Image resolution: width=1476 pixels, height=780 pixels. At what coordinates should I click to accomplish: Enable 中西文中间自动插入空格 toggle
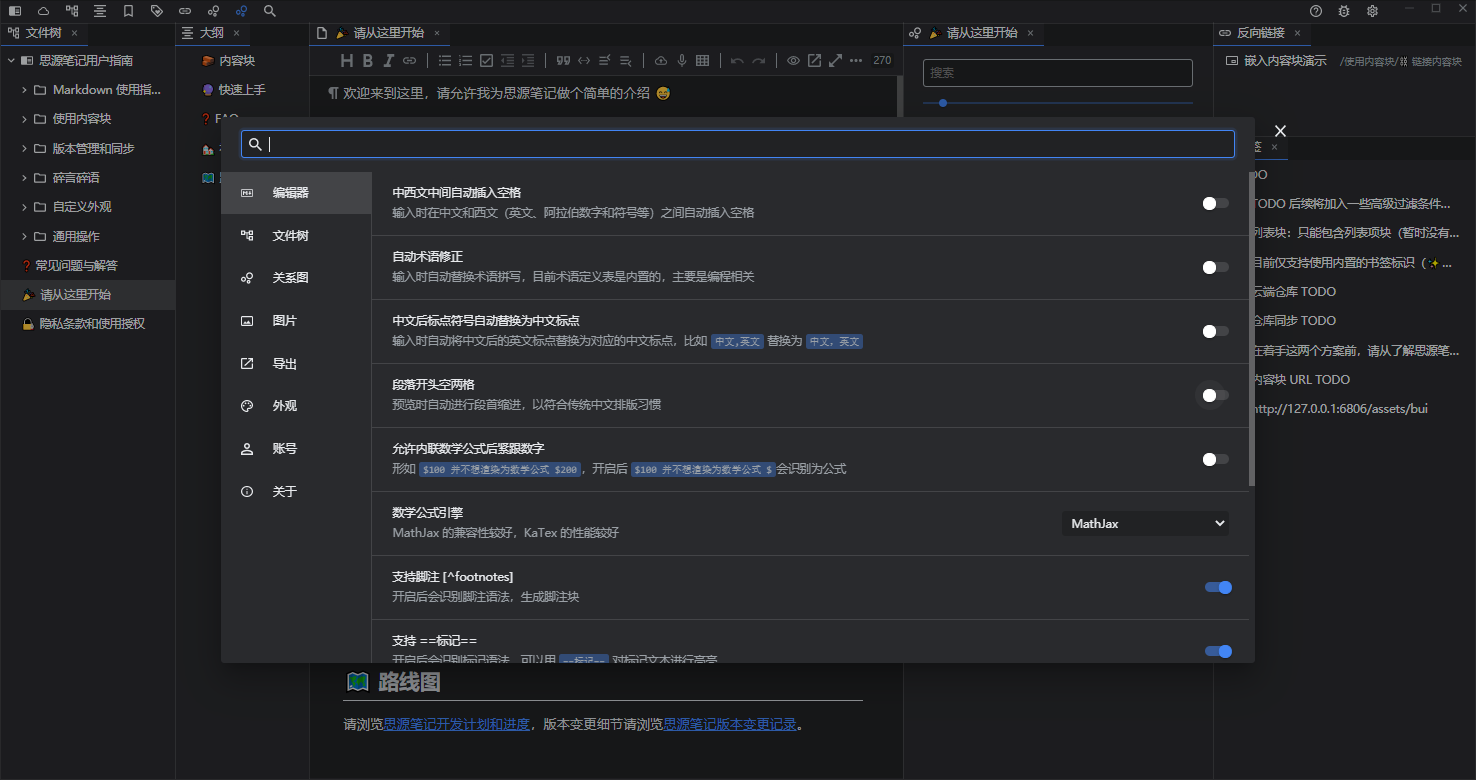point(1215,203)
